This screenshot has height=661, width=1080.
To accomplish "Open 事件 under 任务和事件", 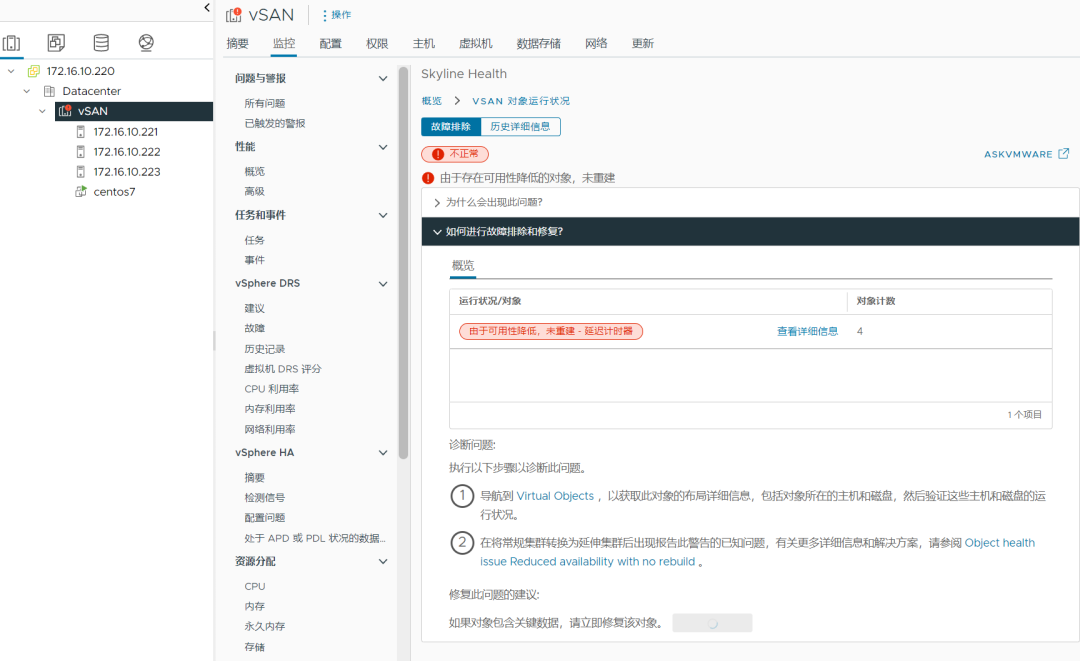I will pos(254,260).
